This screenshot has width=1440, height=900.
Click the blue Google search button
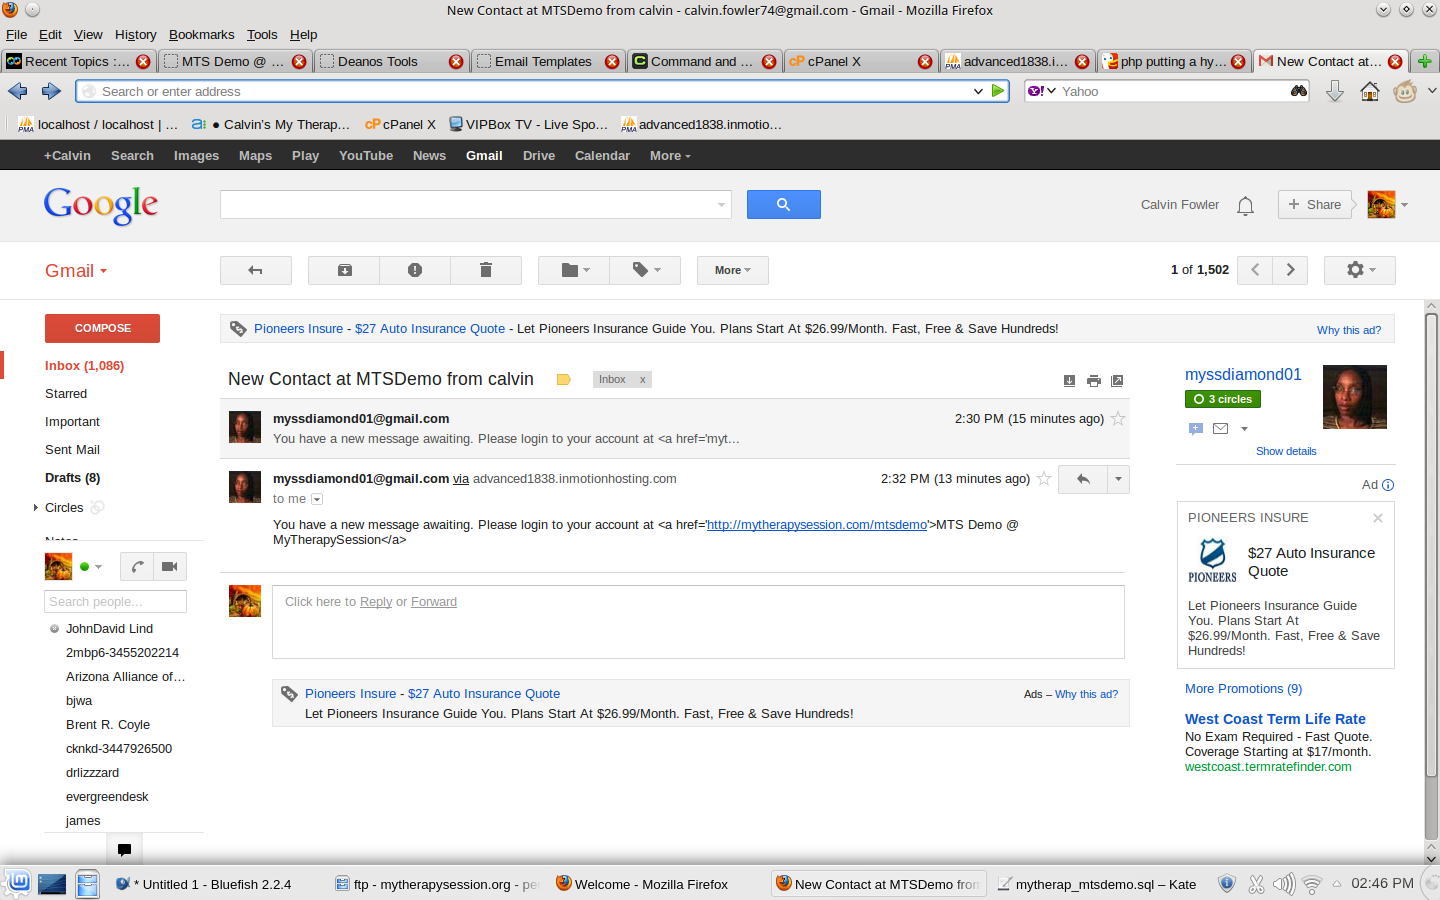pyautogui.click(x=784, y=204)
